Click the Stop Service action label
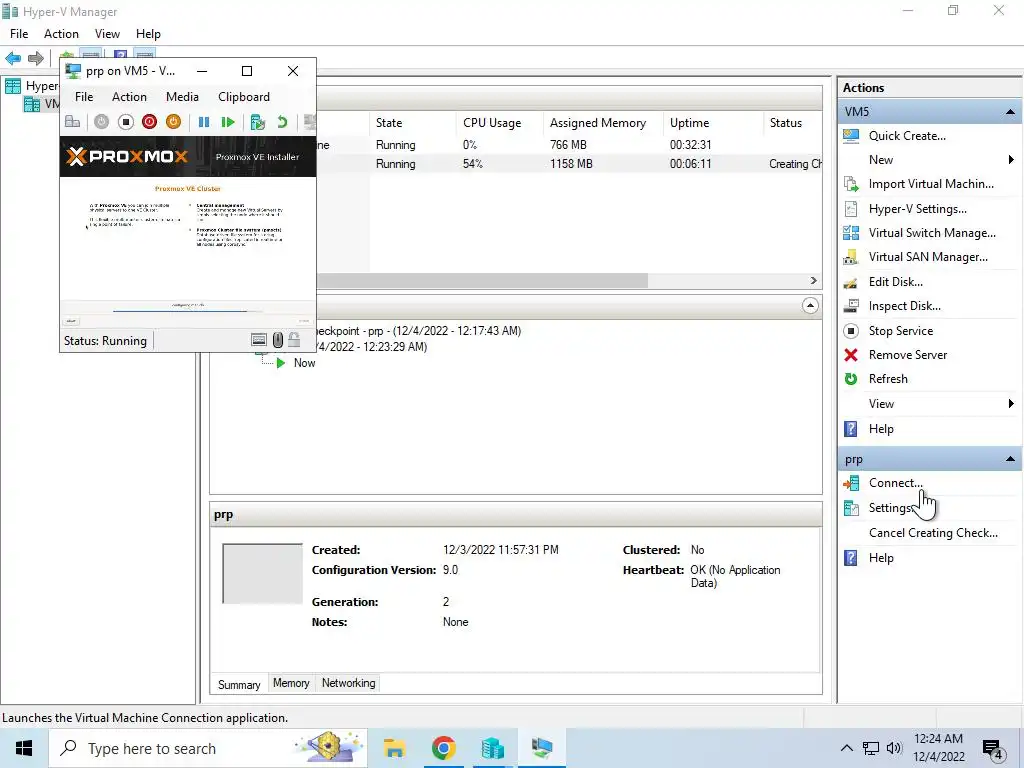This screenshot has height=768, width=1024. [901, 331]
